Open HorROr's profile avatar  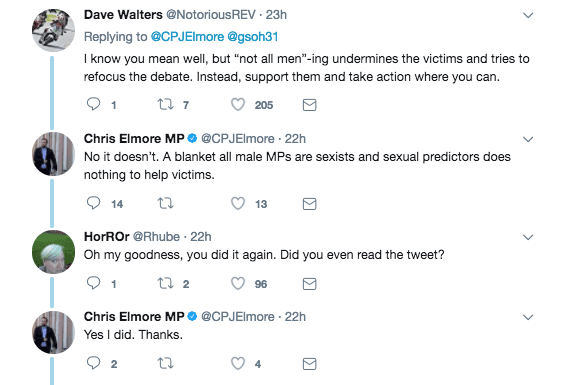pyautogui.click(x=53, y=251)
